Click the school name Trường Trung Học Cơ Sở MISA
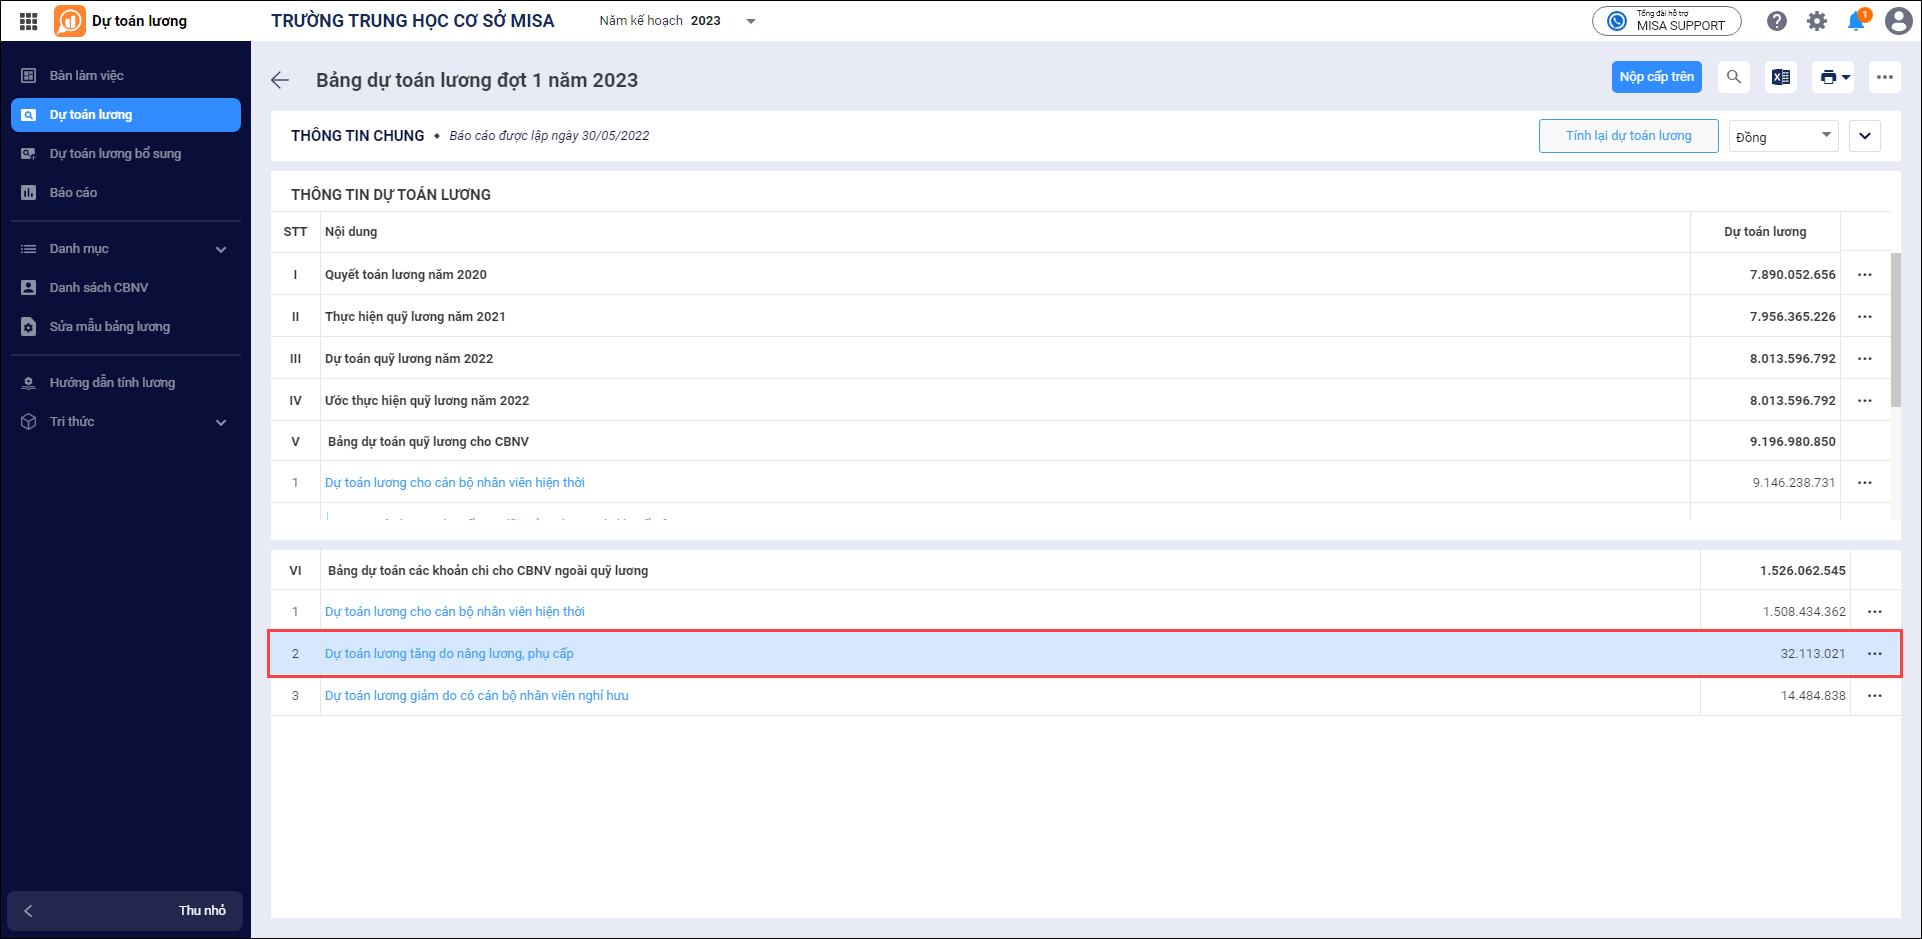This screenshot has height=939, width=1922. coord(412,21)
